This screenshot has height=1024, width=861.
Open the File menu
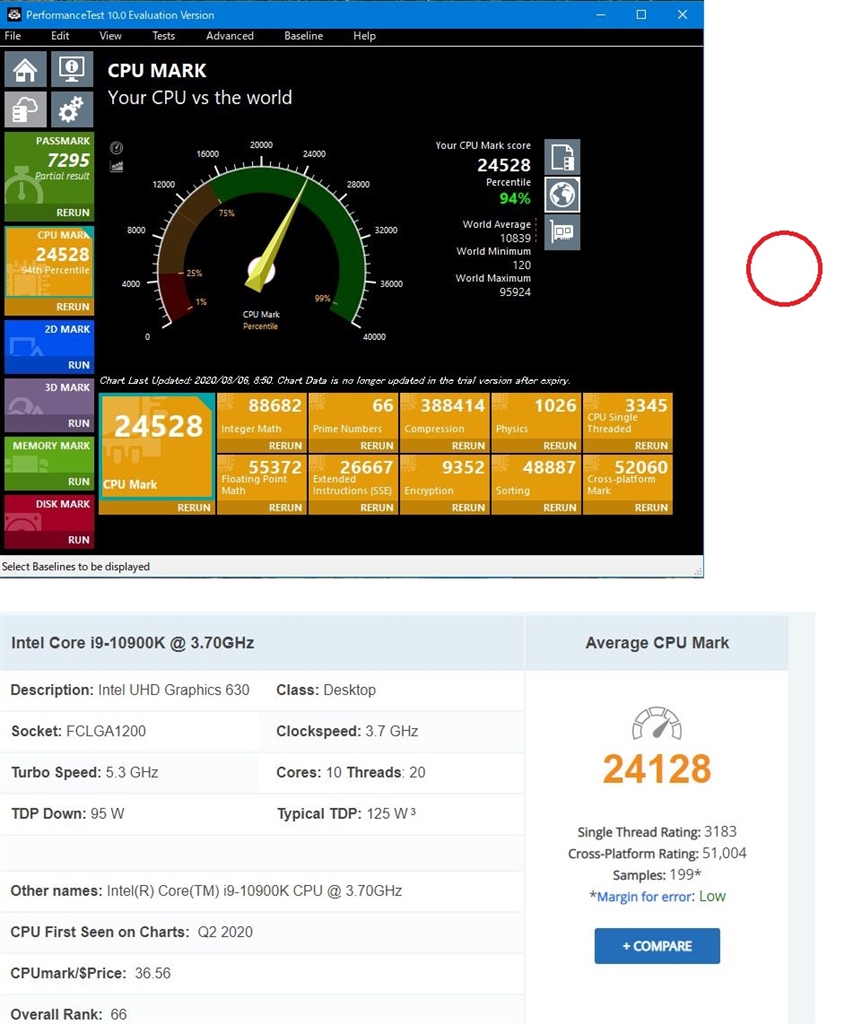(x=12, y=36)
